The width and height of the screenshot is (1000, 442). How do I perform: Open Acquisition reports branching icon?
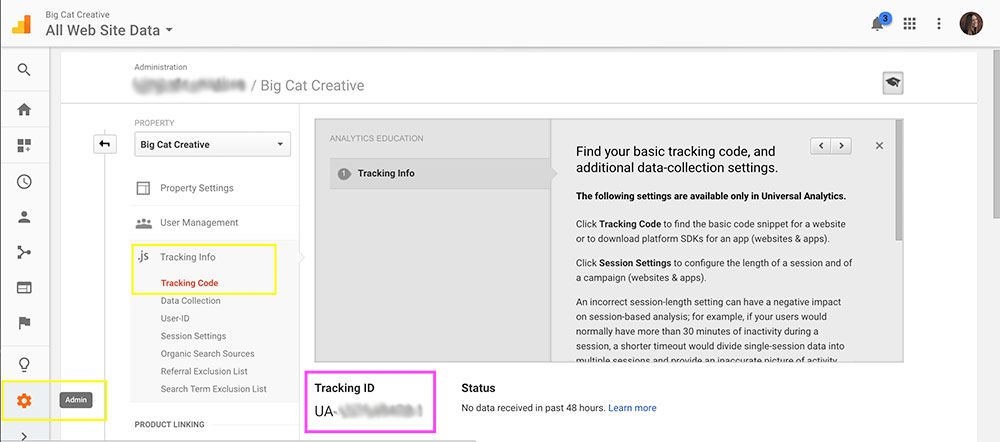tap(24, 253)
